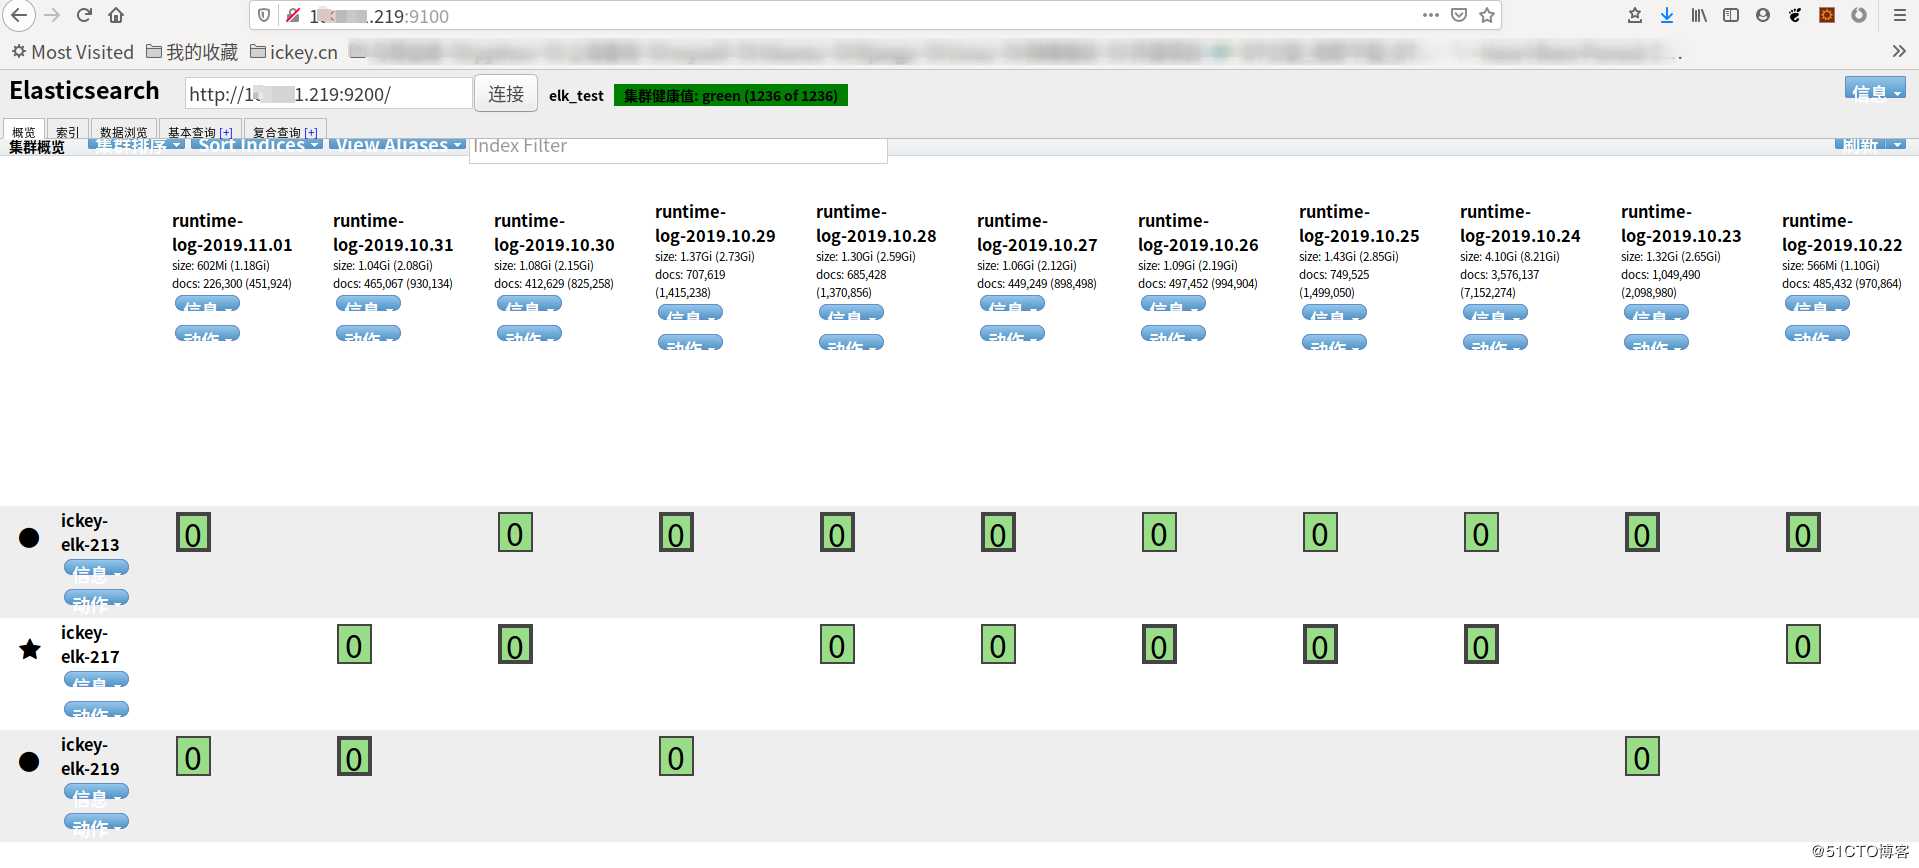Save the page to Pocket

(1459, 15)
